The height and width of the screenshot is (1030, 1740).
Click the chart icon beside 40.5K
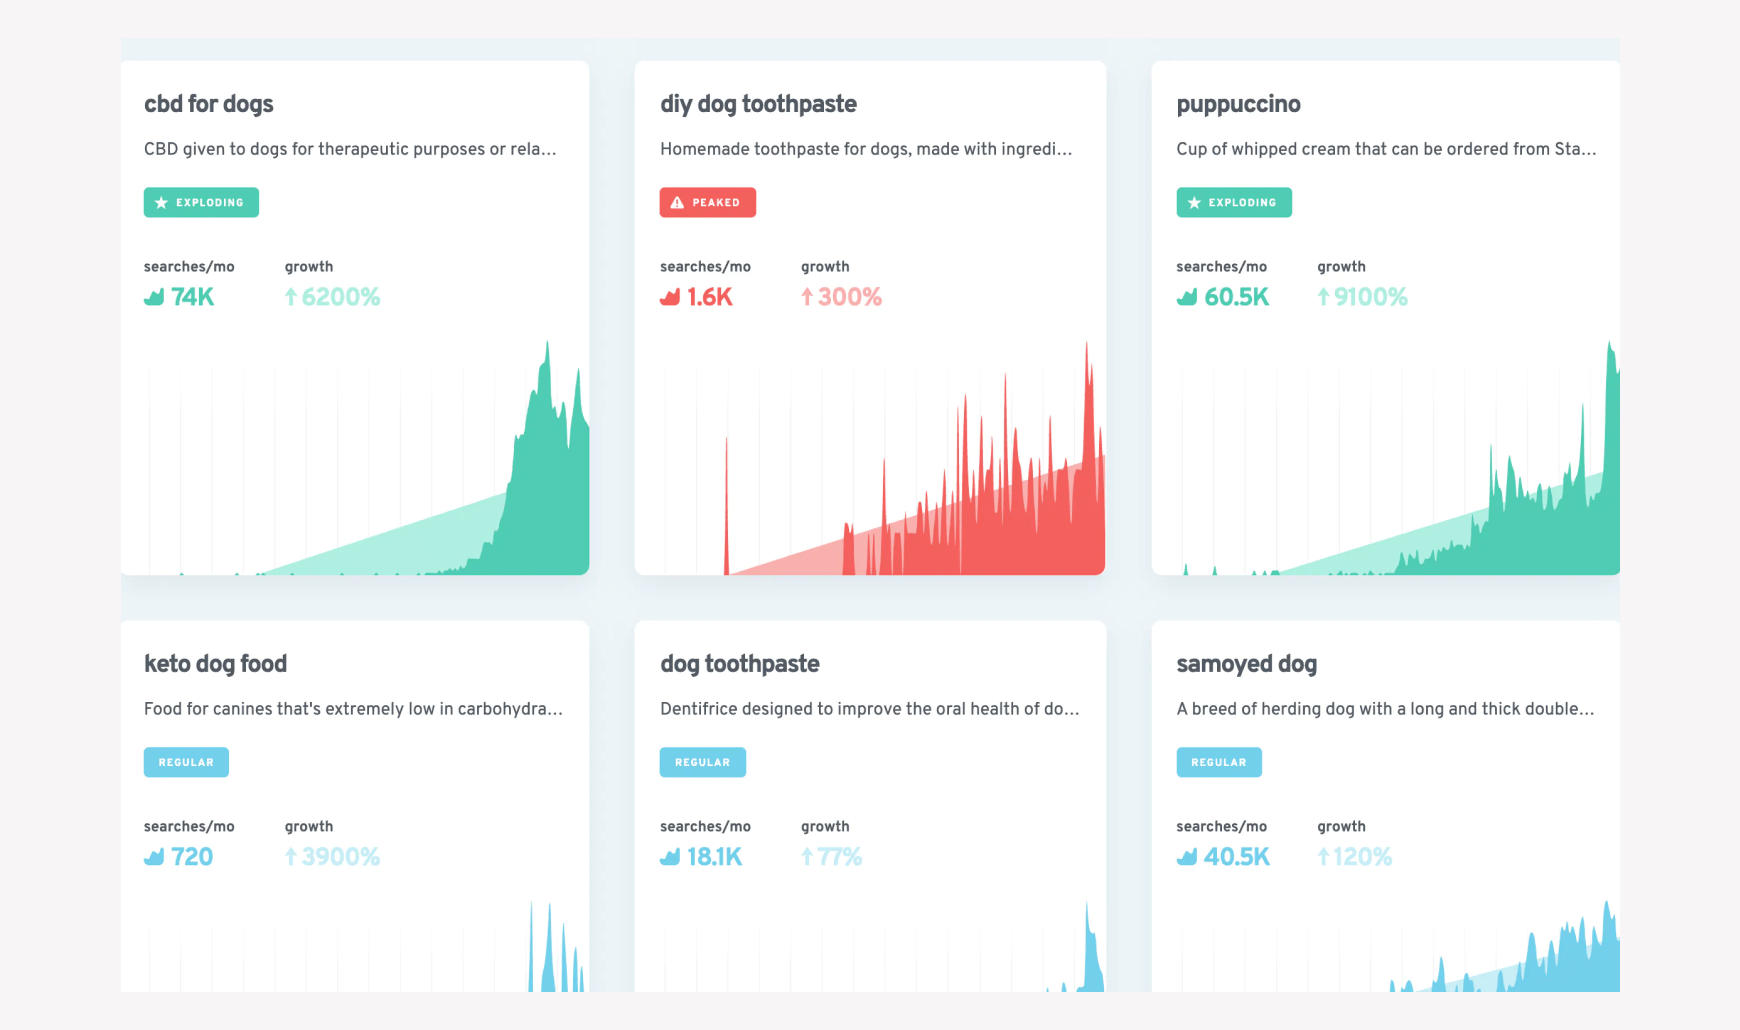click(x=1187, y=857)
